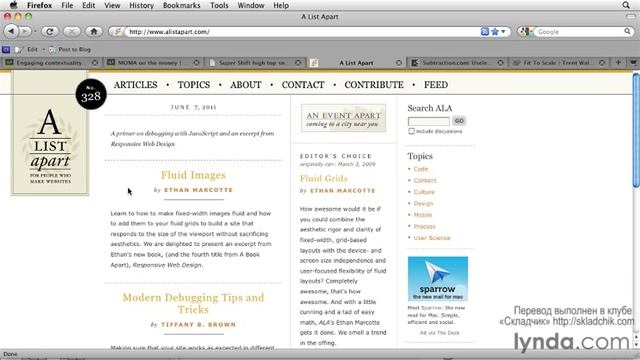Click the search magnifier in Google box

click(627, 31)
